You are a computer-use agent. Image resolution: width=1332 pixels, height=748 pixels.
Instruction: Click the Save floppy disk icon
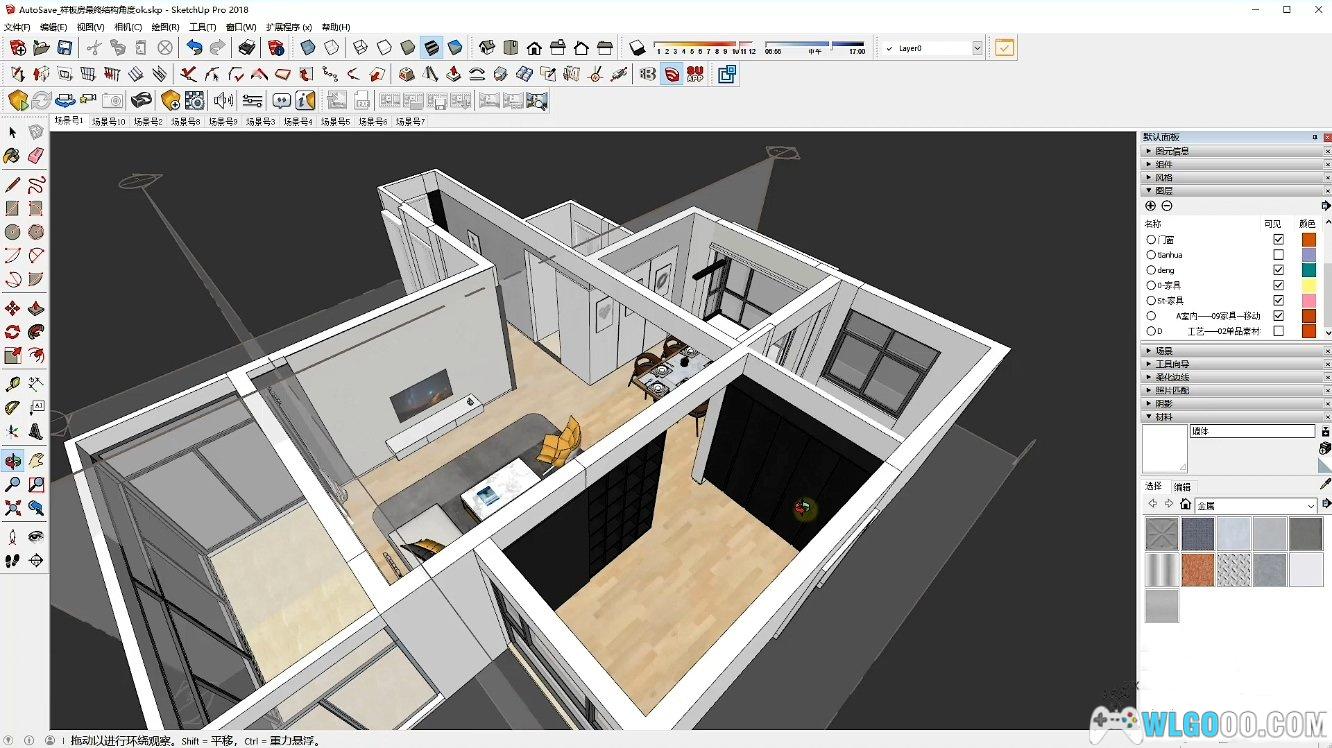click(65, 47)
